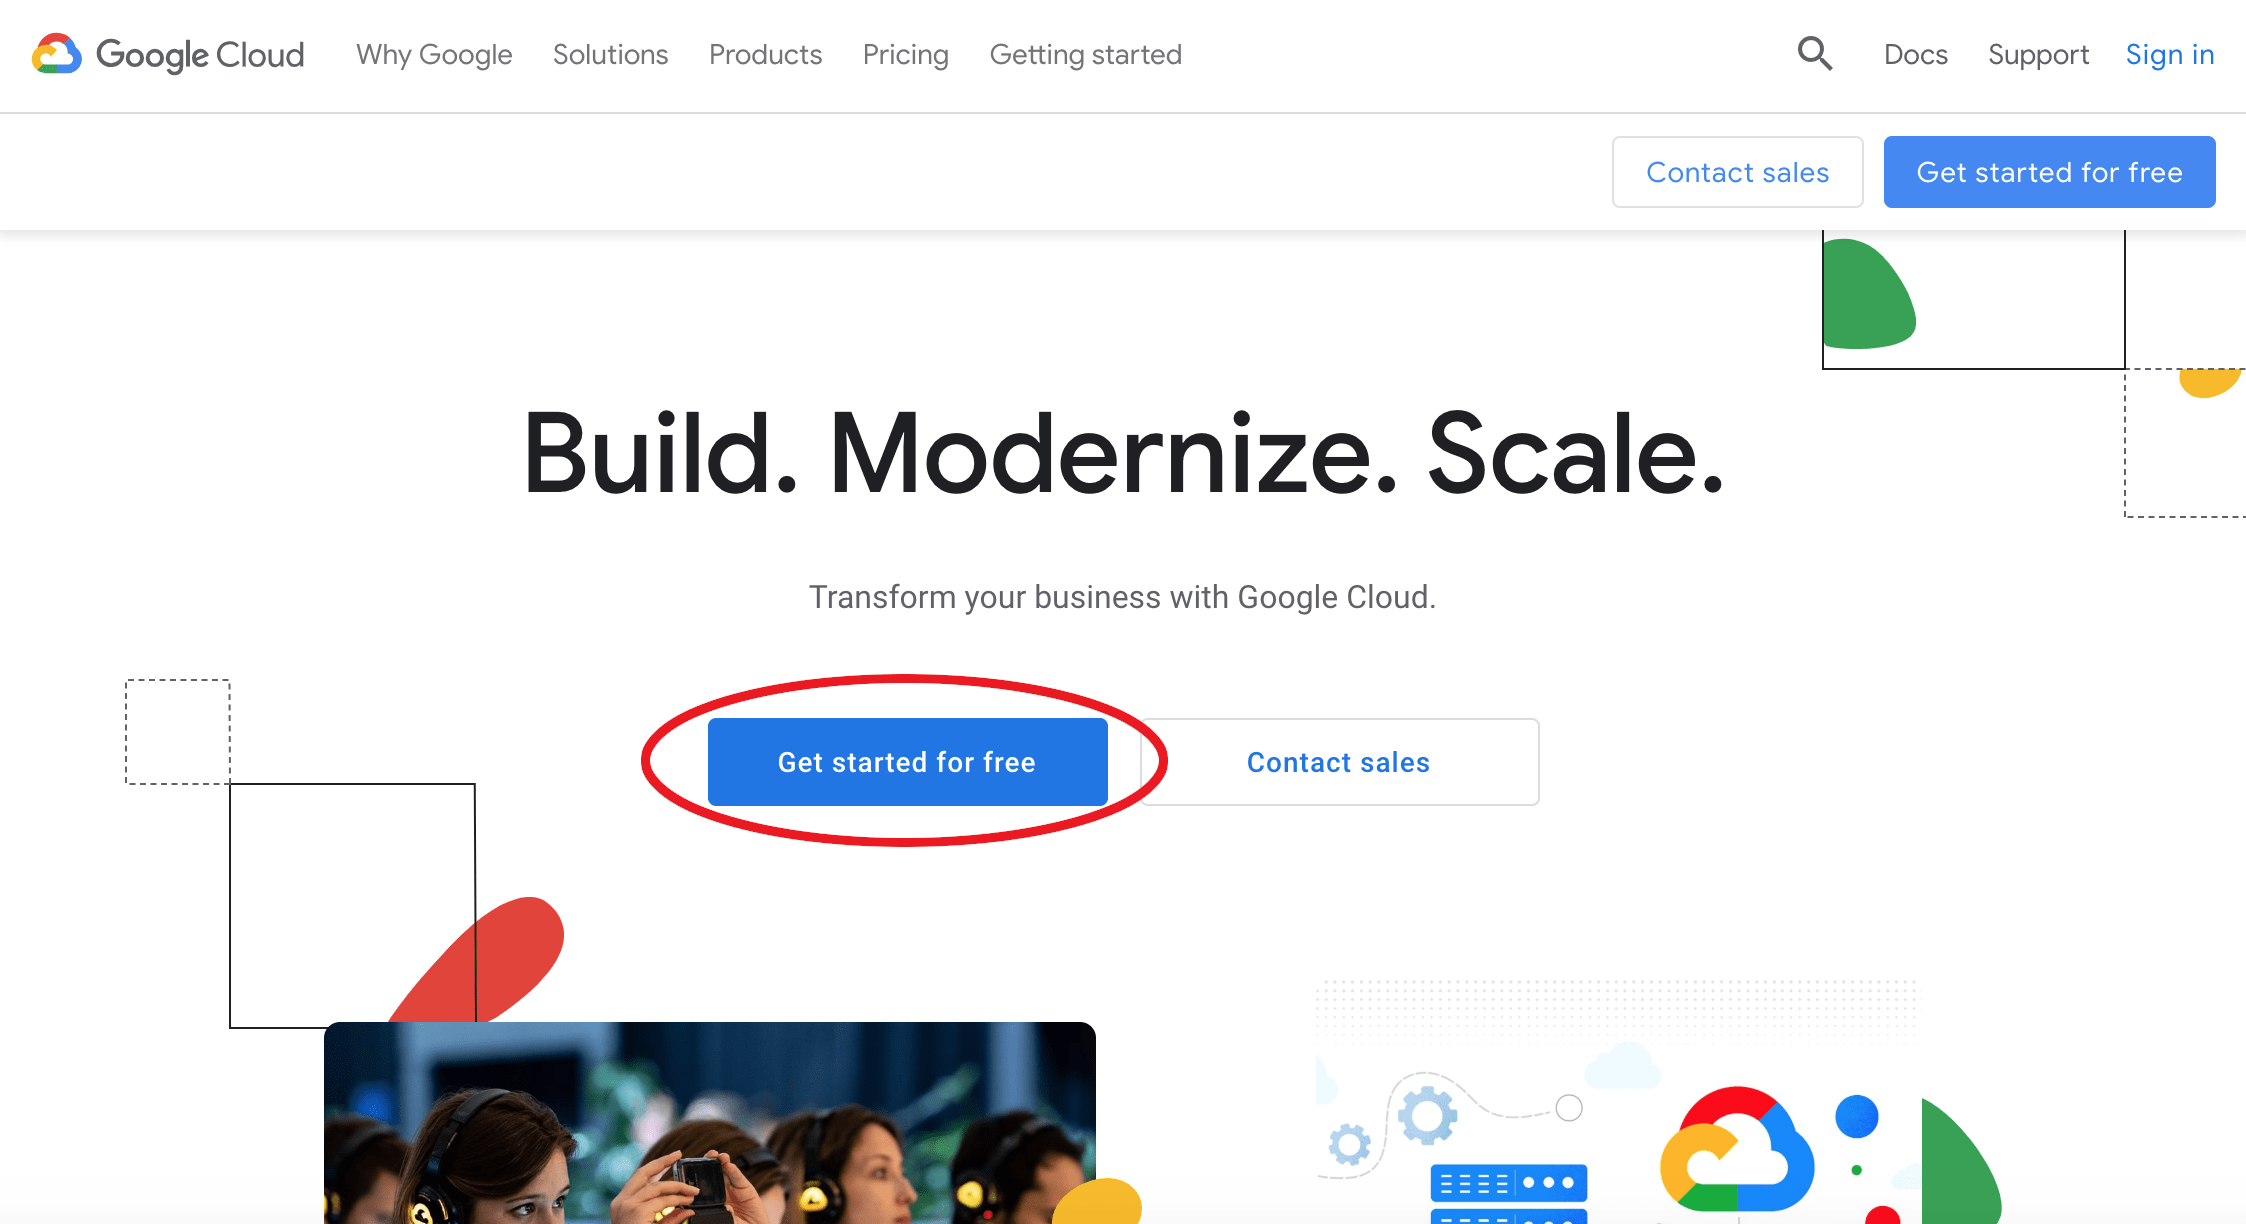
Task: Sign in to Google Cloud
Action: pos(2169,55)
